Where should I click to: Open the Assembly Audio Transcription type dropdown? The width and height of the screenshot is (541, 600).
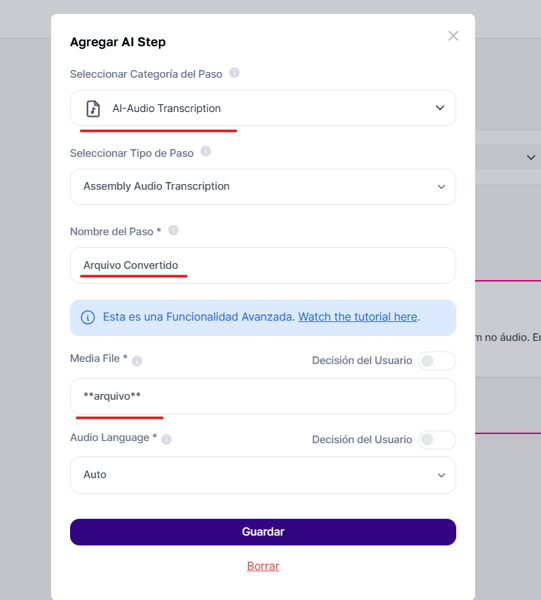pyautogui.click(x=263, y=187)
